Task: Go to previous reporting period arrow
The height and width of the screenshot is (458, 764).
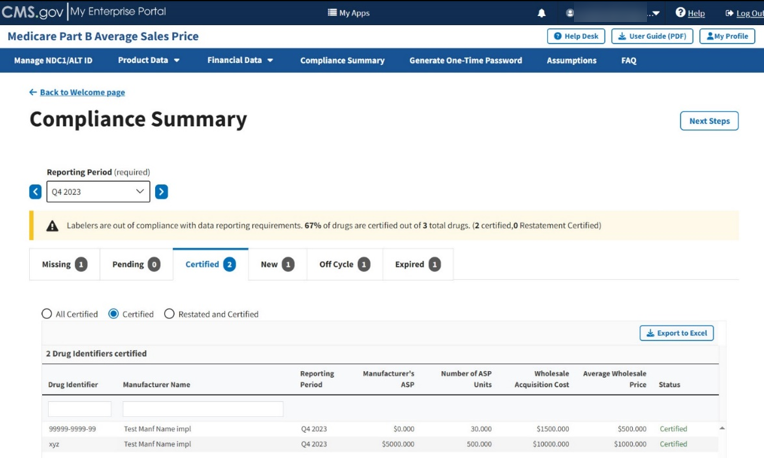Action: pos(35,192)
